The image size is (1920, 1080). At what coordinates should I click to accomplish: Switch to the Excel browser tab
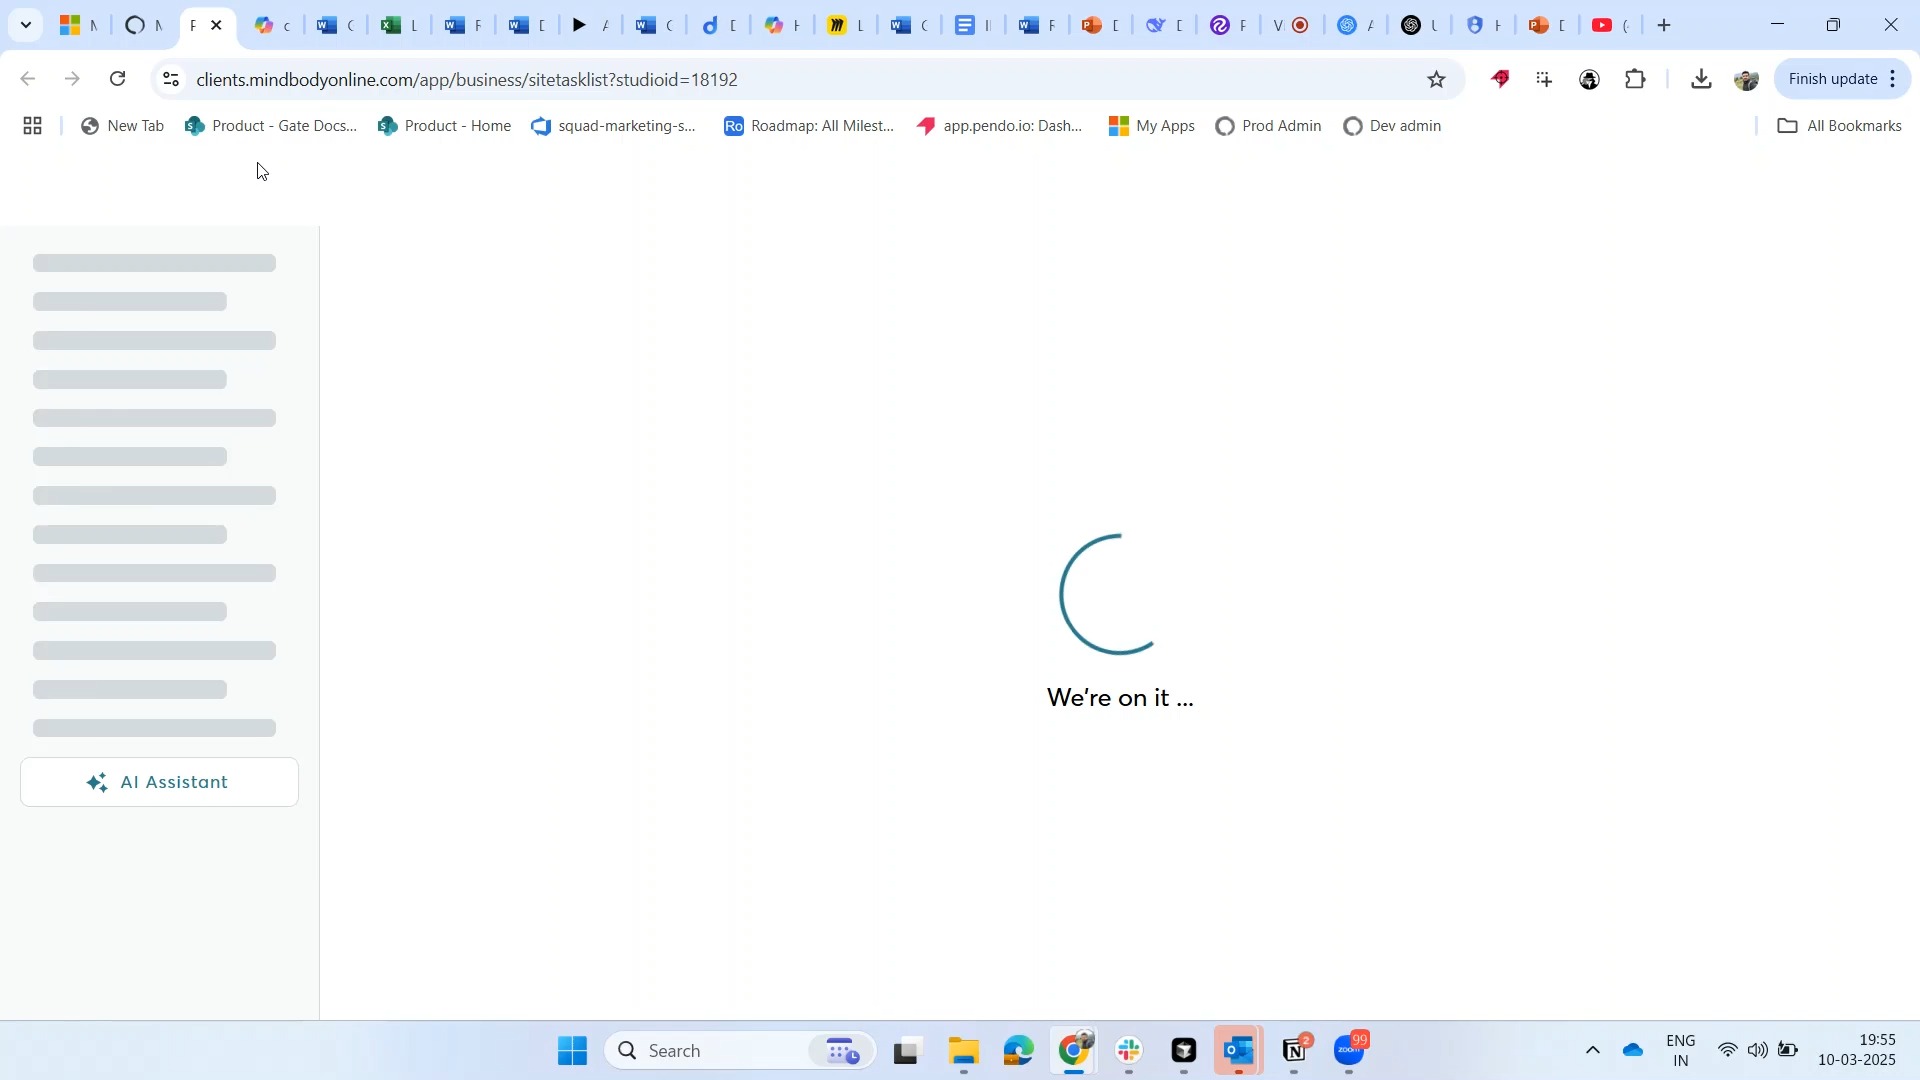point(398,25)
